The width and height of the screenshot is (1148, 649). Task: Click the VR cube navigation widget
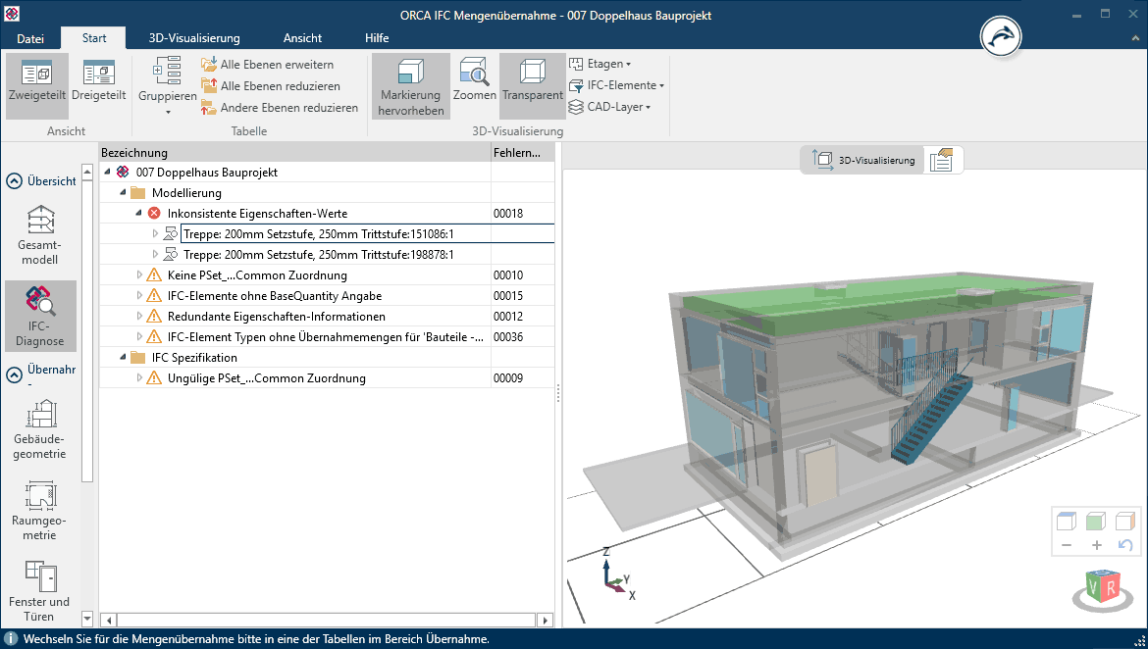1103,588
